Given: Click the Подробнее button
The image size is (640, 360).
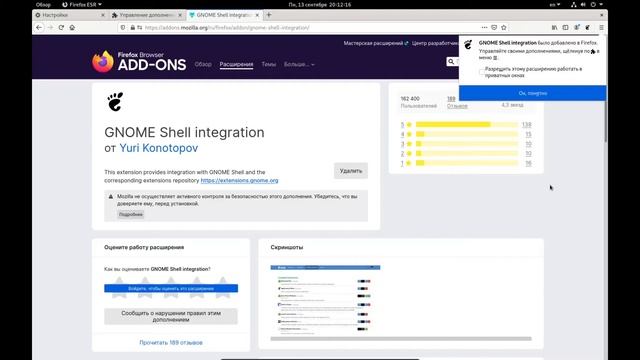Looking at the screenshot, I should [x=131, y=214].
